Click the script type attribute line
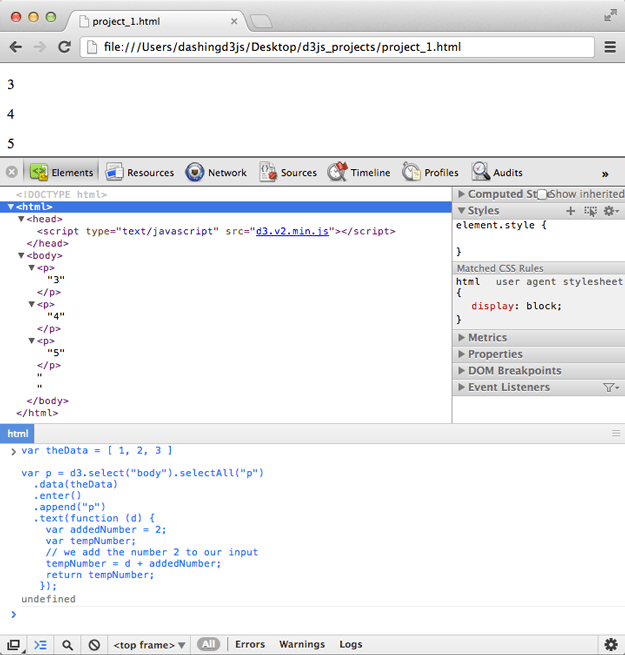This screenshot has width=625, height=655. coord(216,231)
